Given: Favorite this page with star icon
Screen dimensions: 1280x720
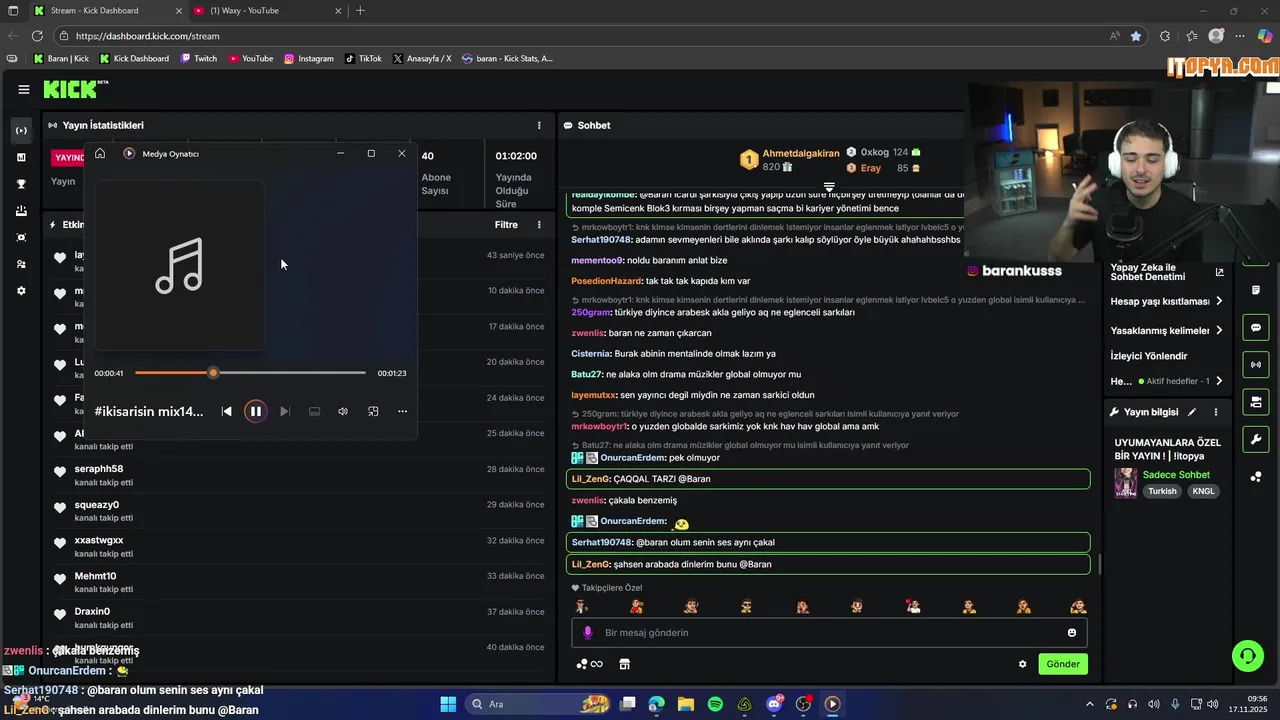Looking at the screenshot, I should pyautogui.click(x=1136, y=36).
